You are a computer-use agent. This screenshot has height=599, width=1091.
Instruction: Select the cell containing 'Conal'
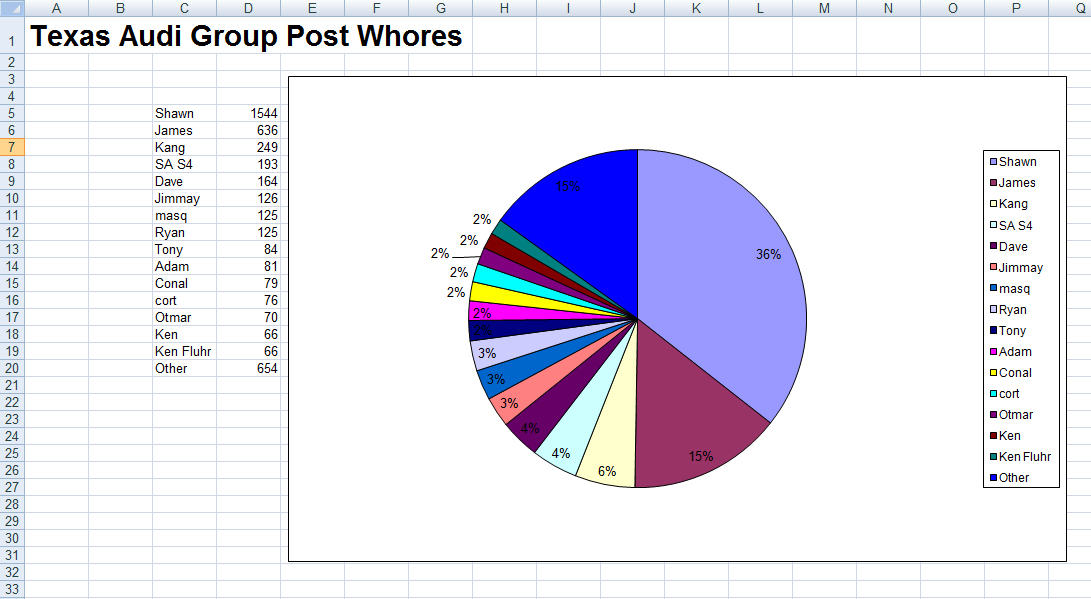tap(184, 284)
